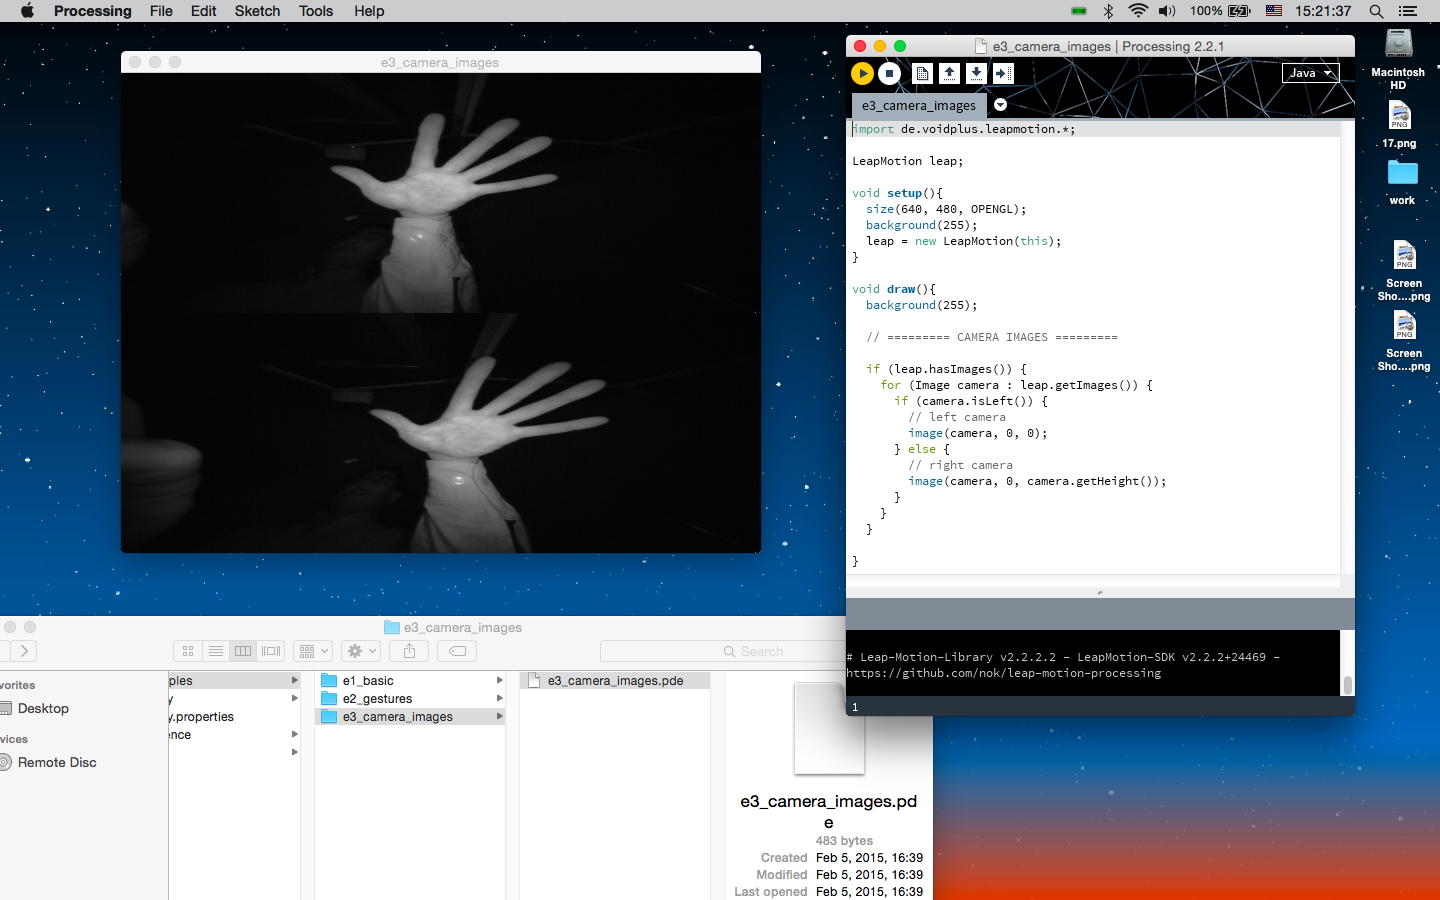
Task: Switch Finder to list view
Action: (x=215, y=651)
